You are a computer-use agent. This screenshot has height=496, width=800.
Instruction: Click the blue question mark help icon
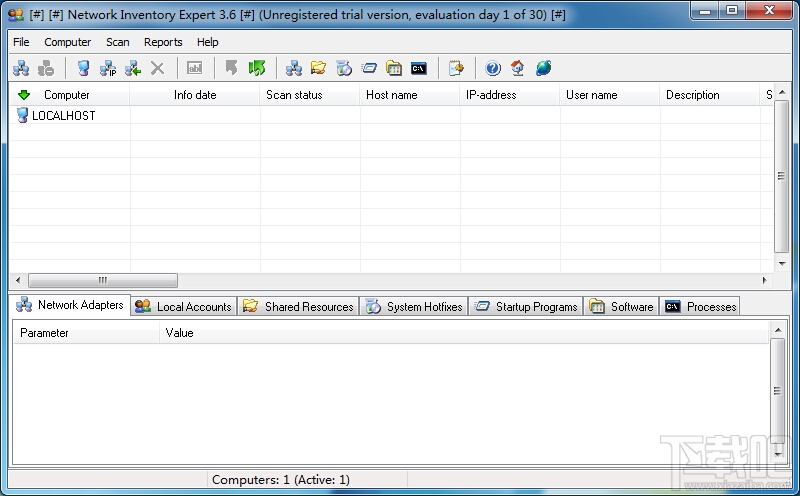tap(493, 68)
